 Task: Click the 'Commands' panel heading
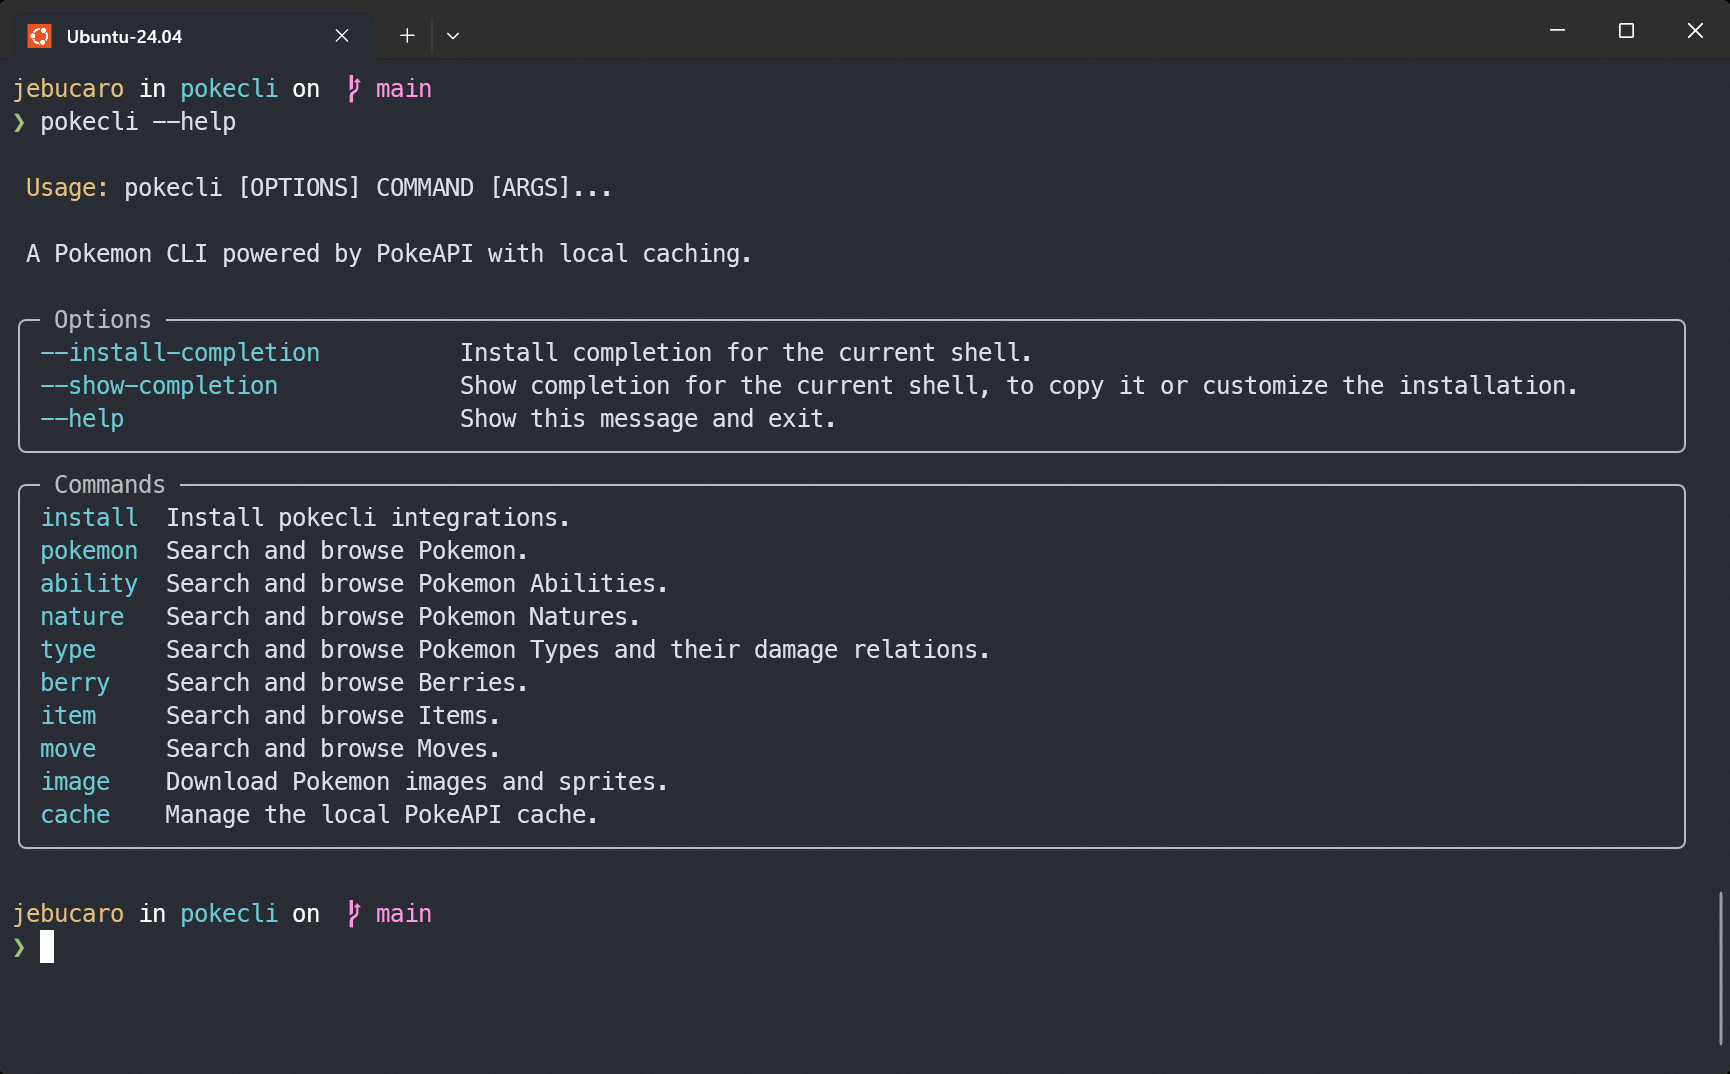click(x=110, y=485)
